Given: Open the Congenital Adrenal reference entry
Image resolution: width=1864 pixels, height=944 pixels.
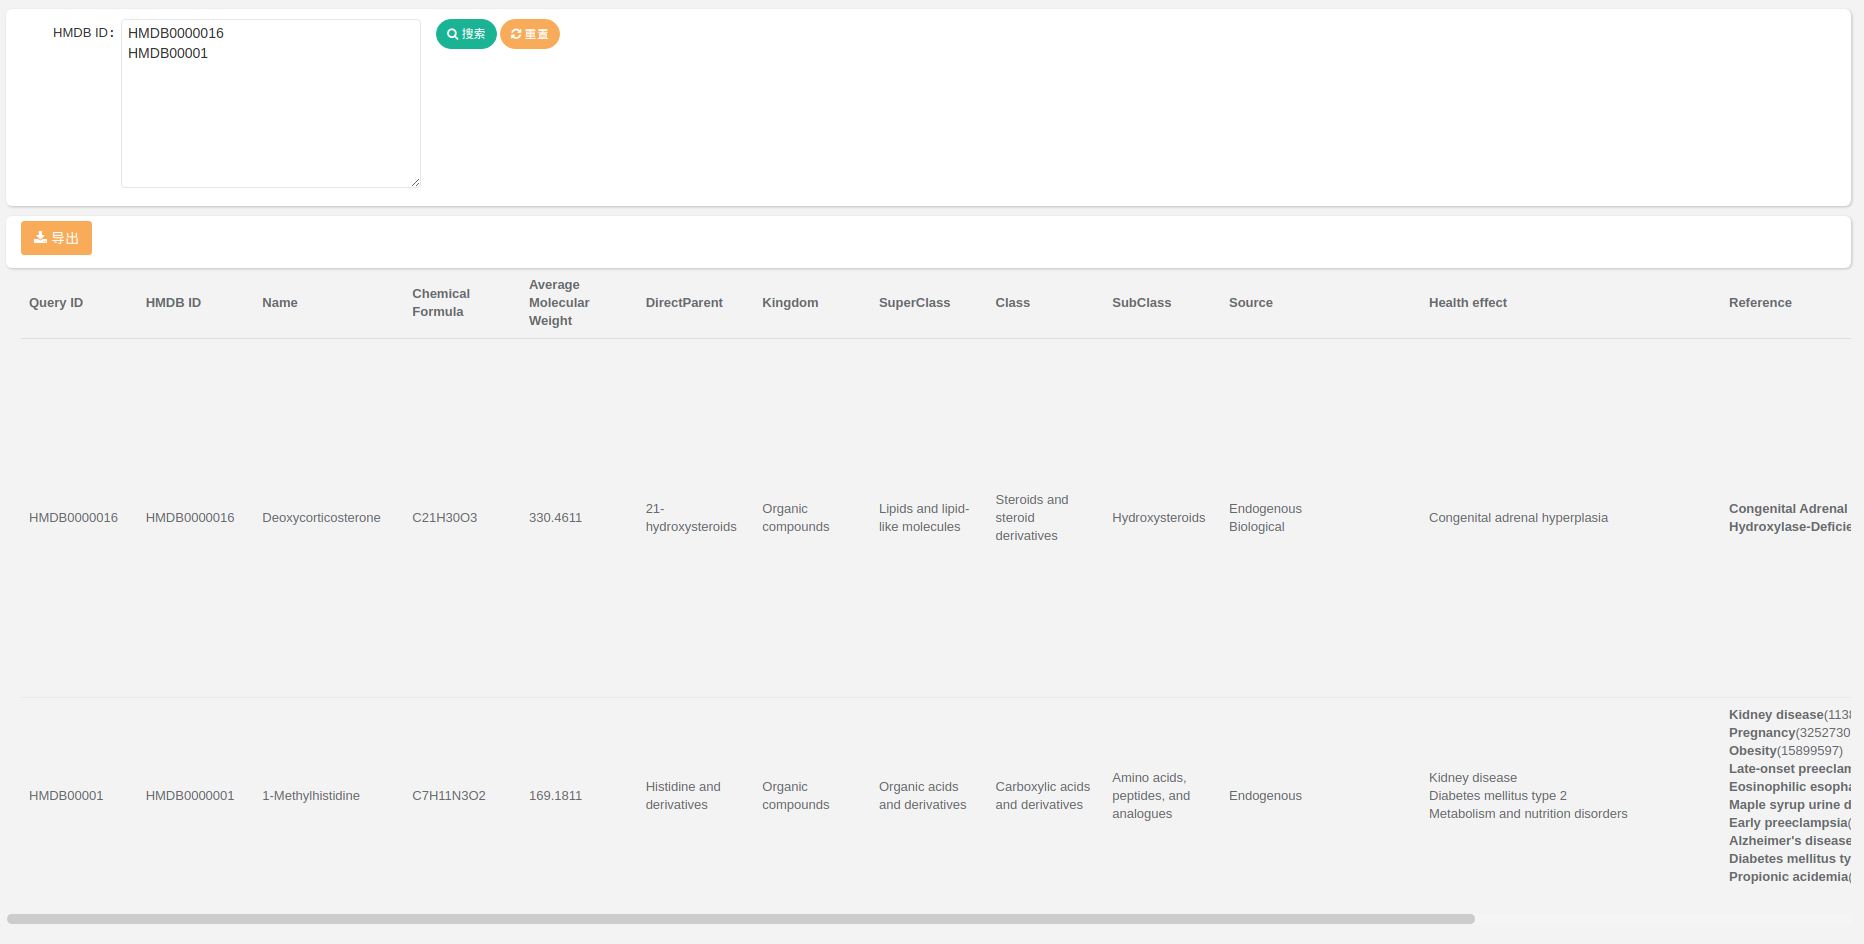Looking at the screenshot, I should coord(1787,509).
